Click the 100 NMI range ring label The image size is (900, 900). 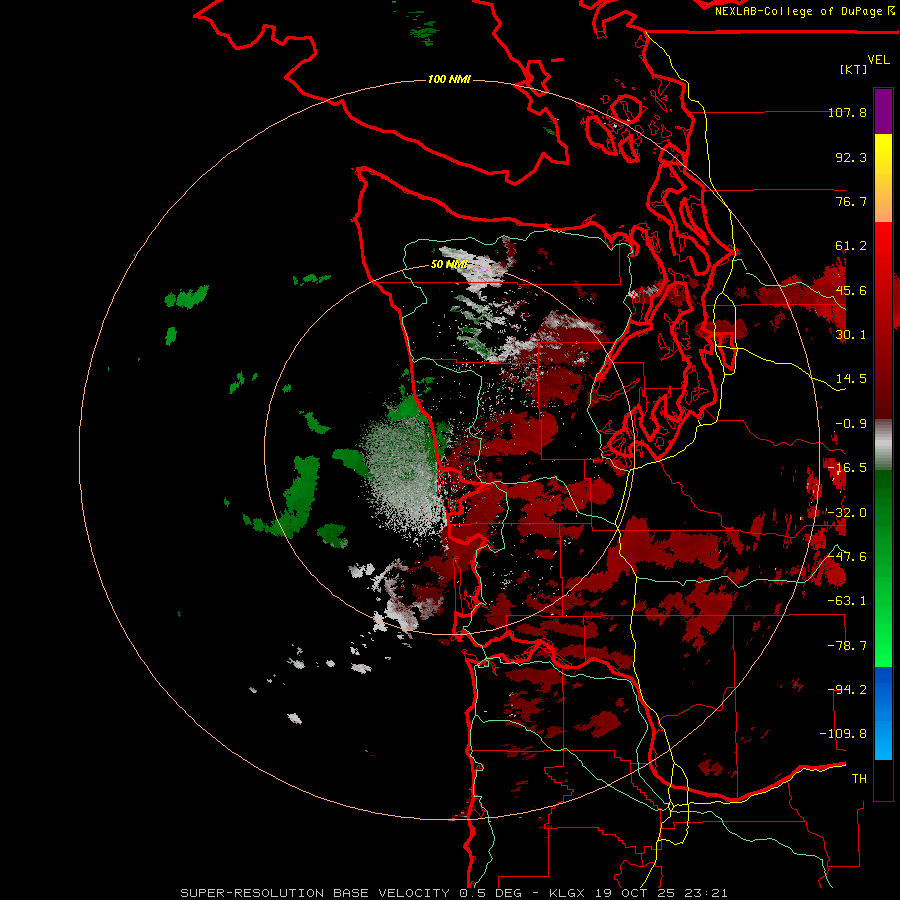449,79
